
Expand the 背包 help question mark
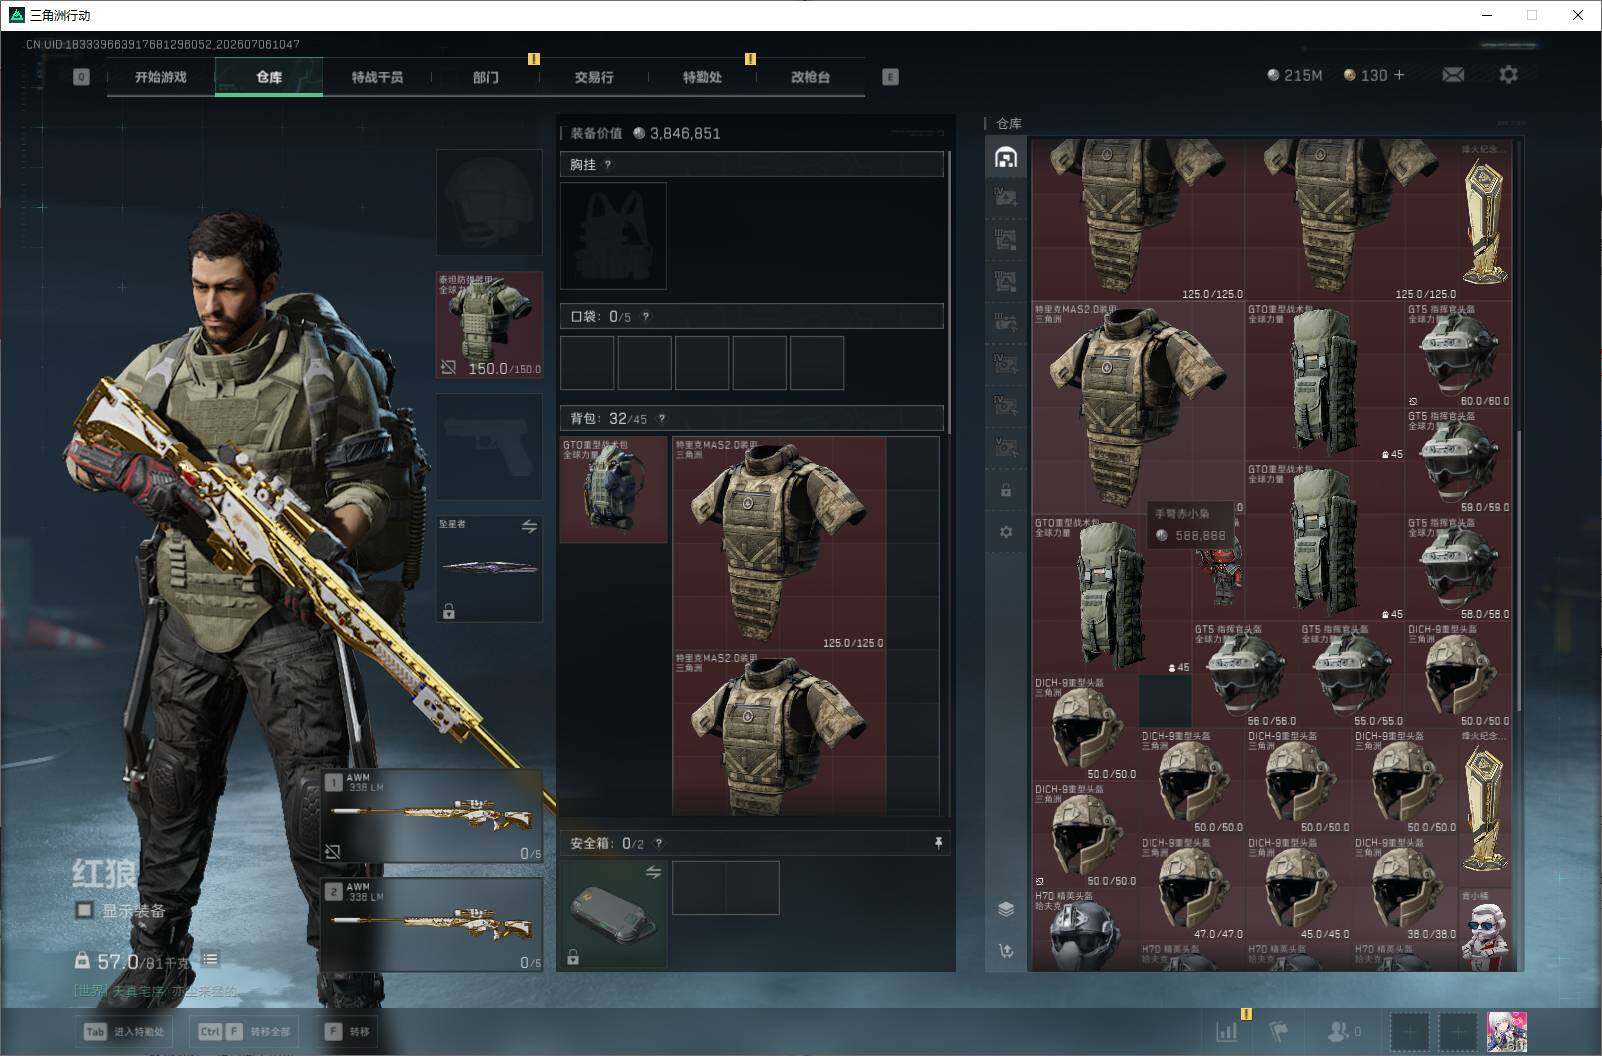point(661,419)
